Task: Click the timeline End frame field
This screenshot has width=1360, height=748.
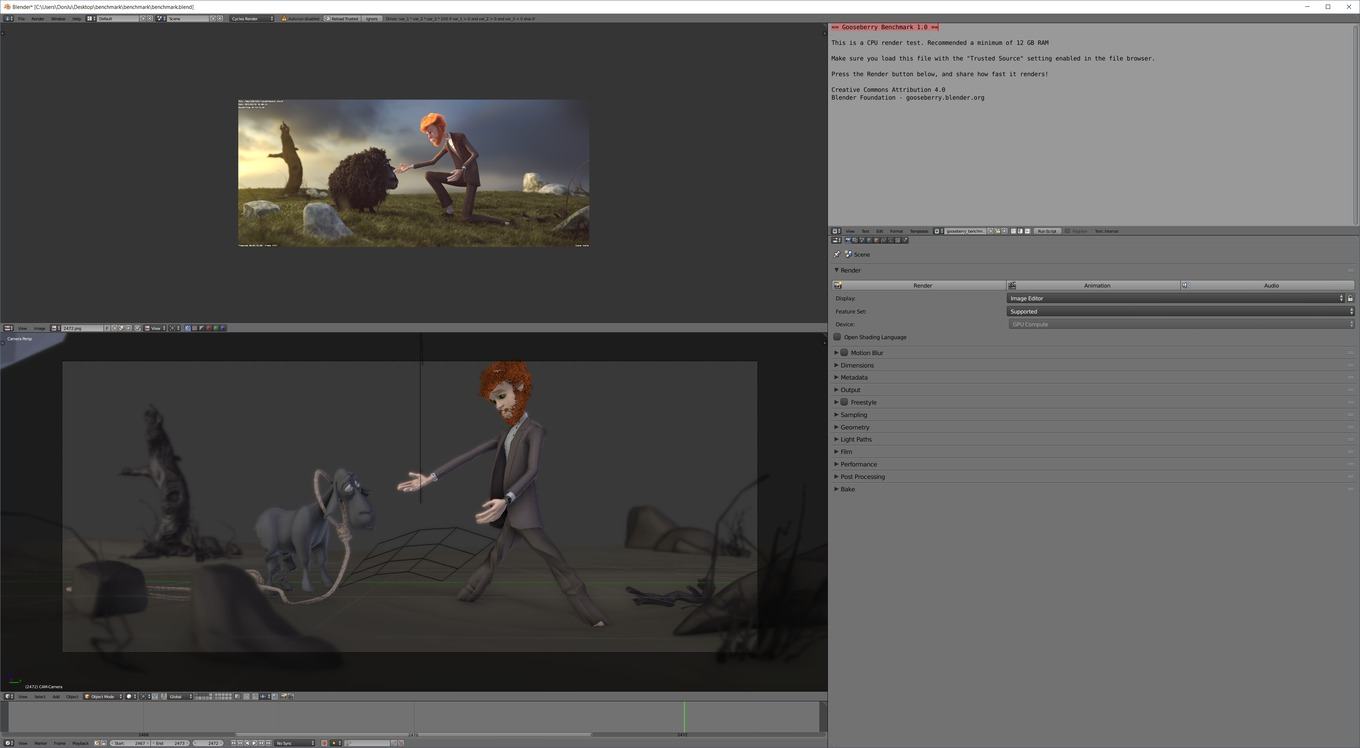Action: coord(171,743)
